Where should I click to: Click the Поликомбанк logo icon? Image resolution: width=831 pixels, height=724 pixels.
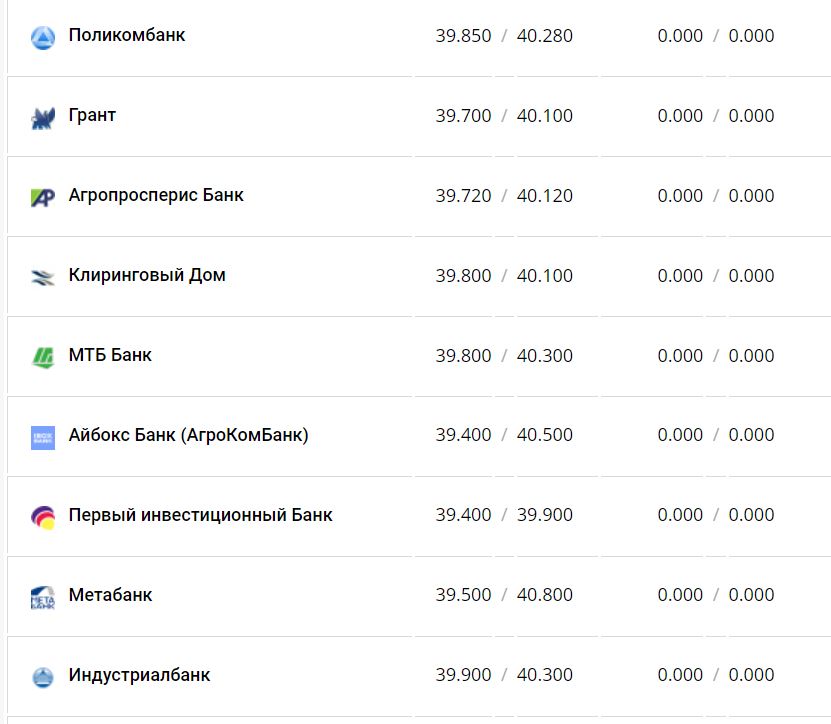(43, 38)
